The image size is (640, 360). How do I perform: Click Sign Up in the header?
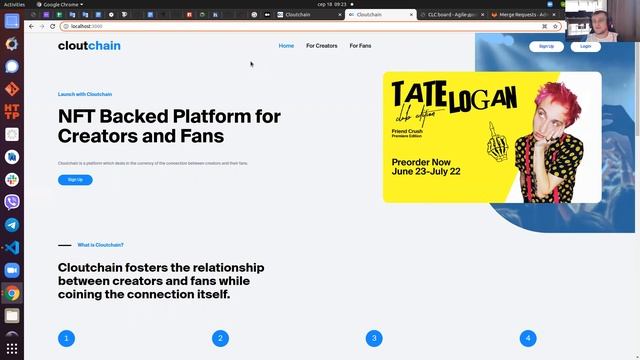[546, 47]
